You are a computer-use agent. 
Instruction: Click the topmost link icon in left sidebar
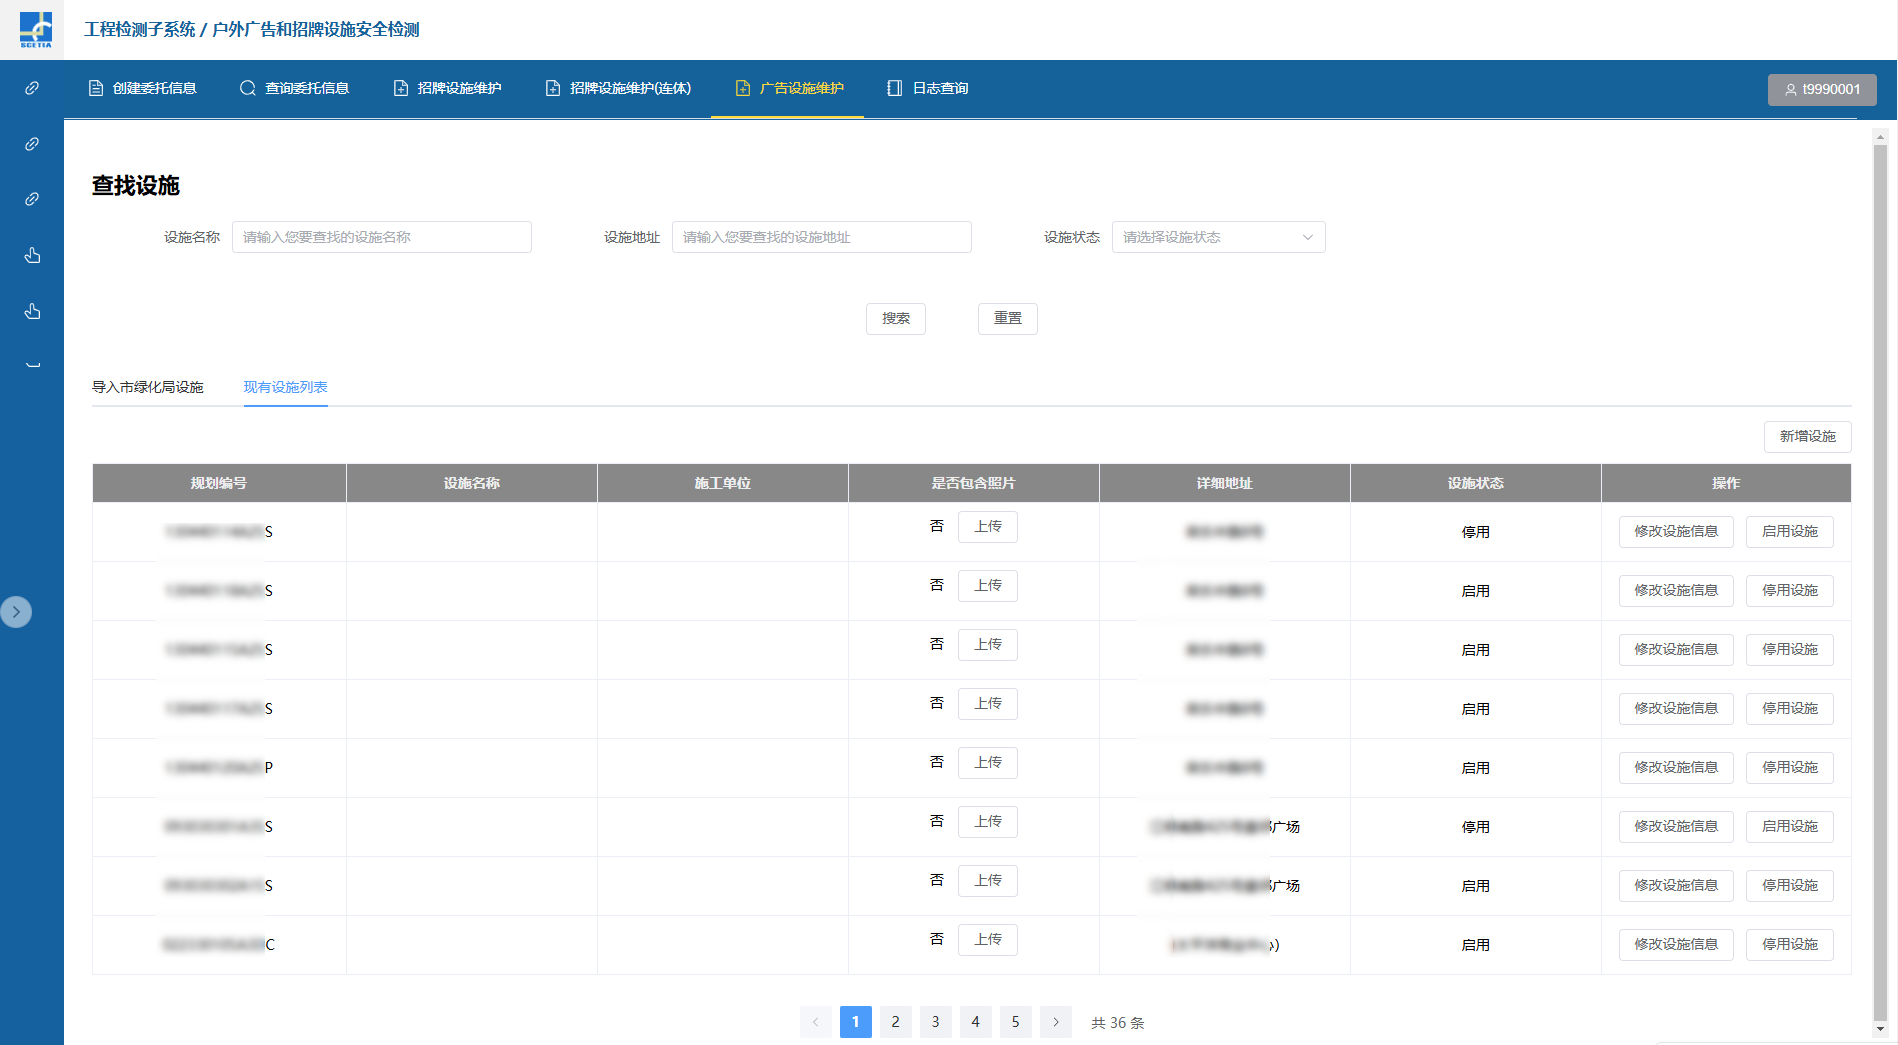pyautogui.click(x=32, y=88)
